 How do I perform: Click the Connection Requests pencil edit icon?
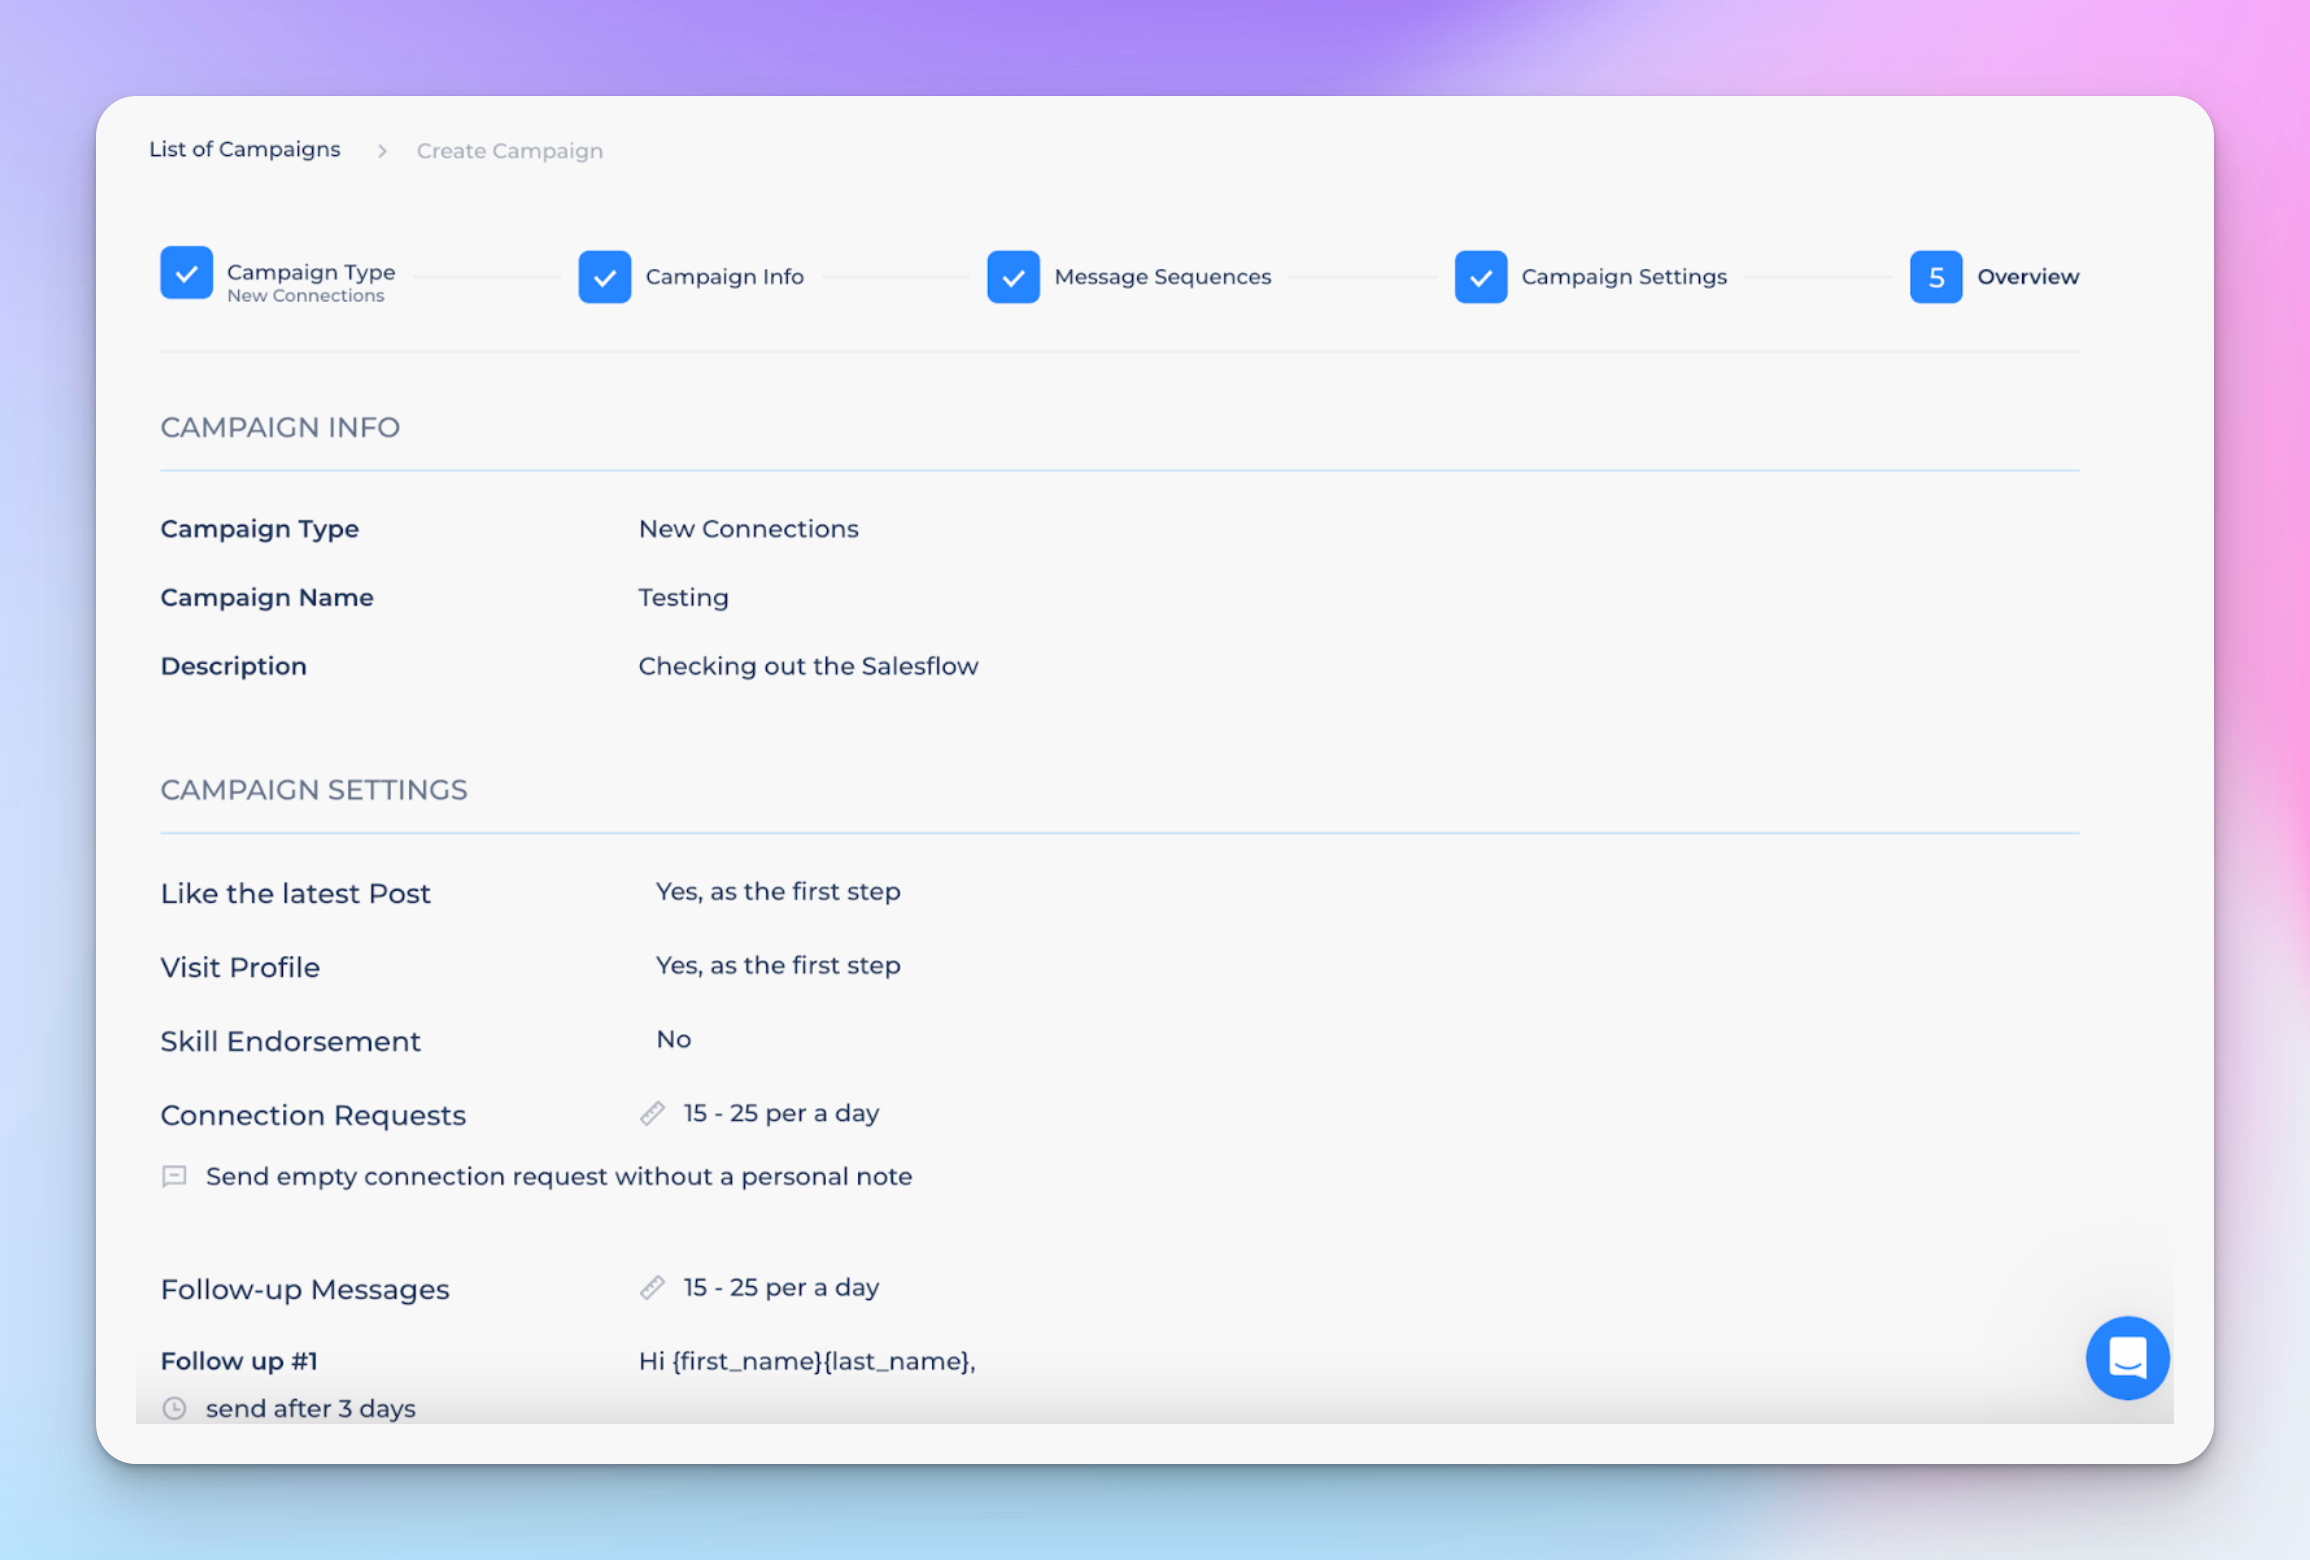652,1113
